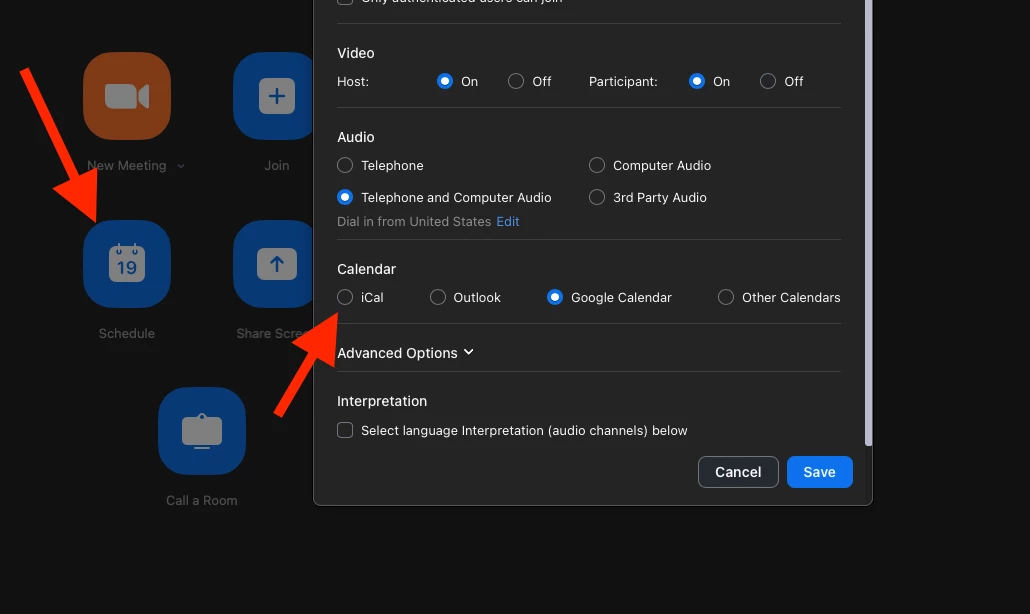1030x614 pixels.
Task: Click Edit link for dial-in country
Action: click(x=508, y=222)
